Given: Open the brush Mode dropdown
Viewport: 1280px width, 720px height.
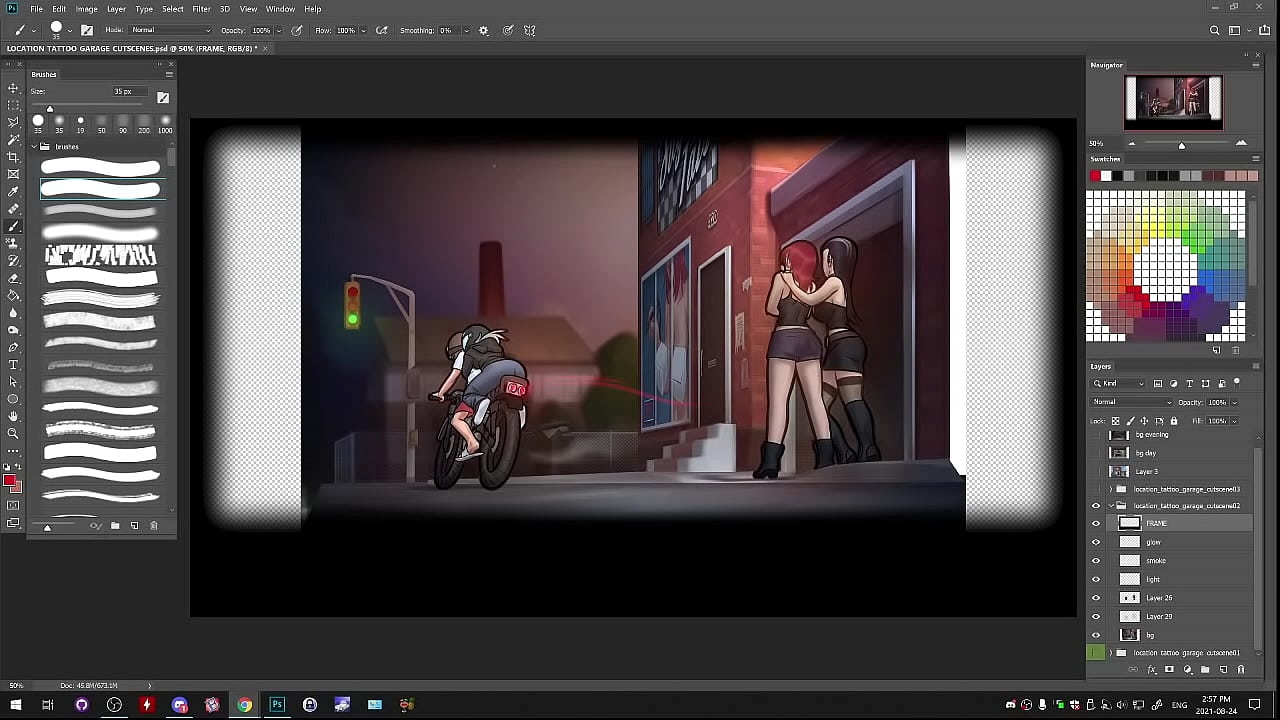Looking at the screenshot, I should [171, 31].
